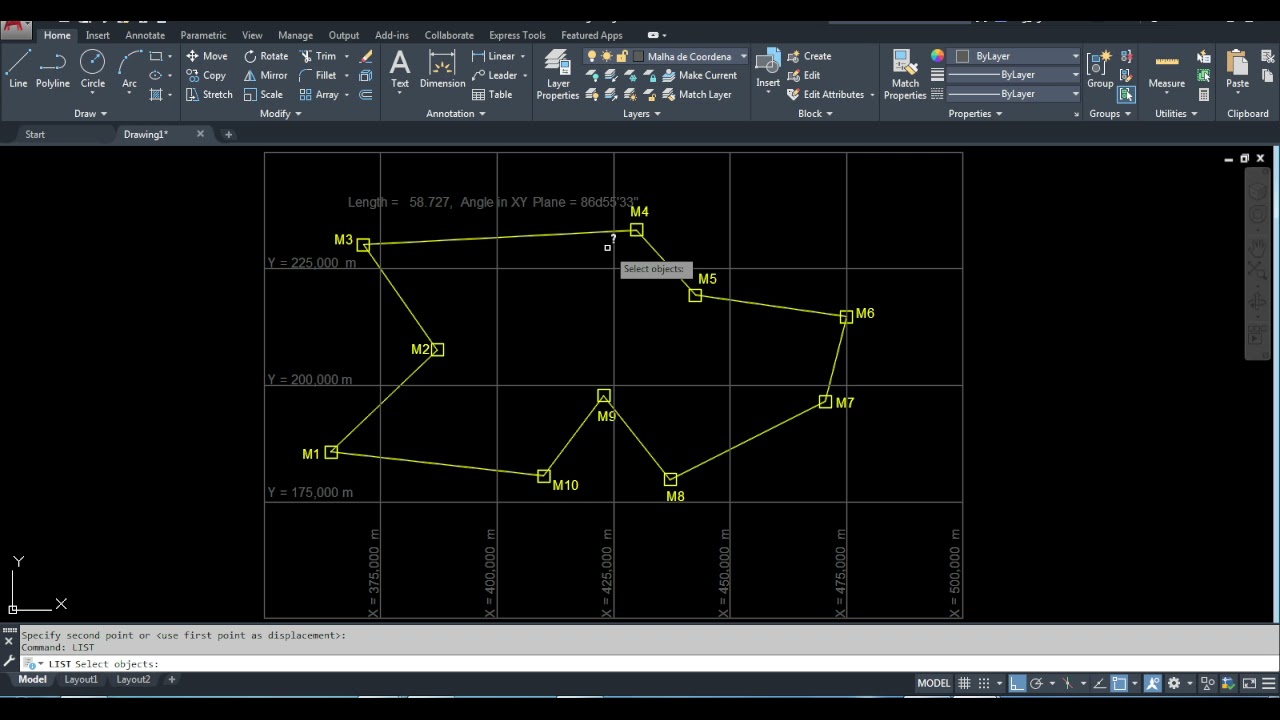
Task: Click the Array tool
Action: [319, 94]
